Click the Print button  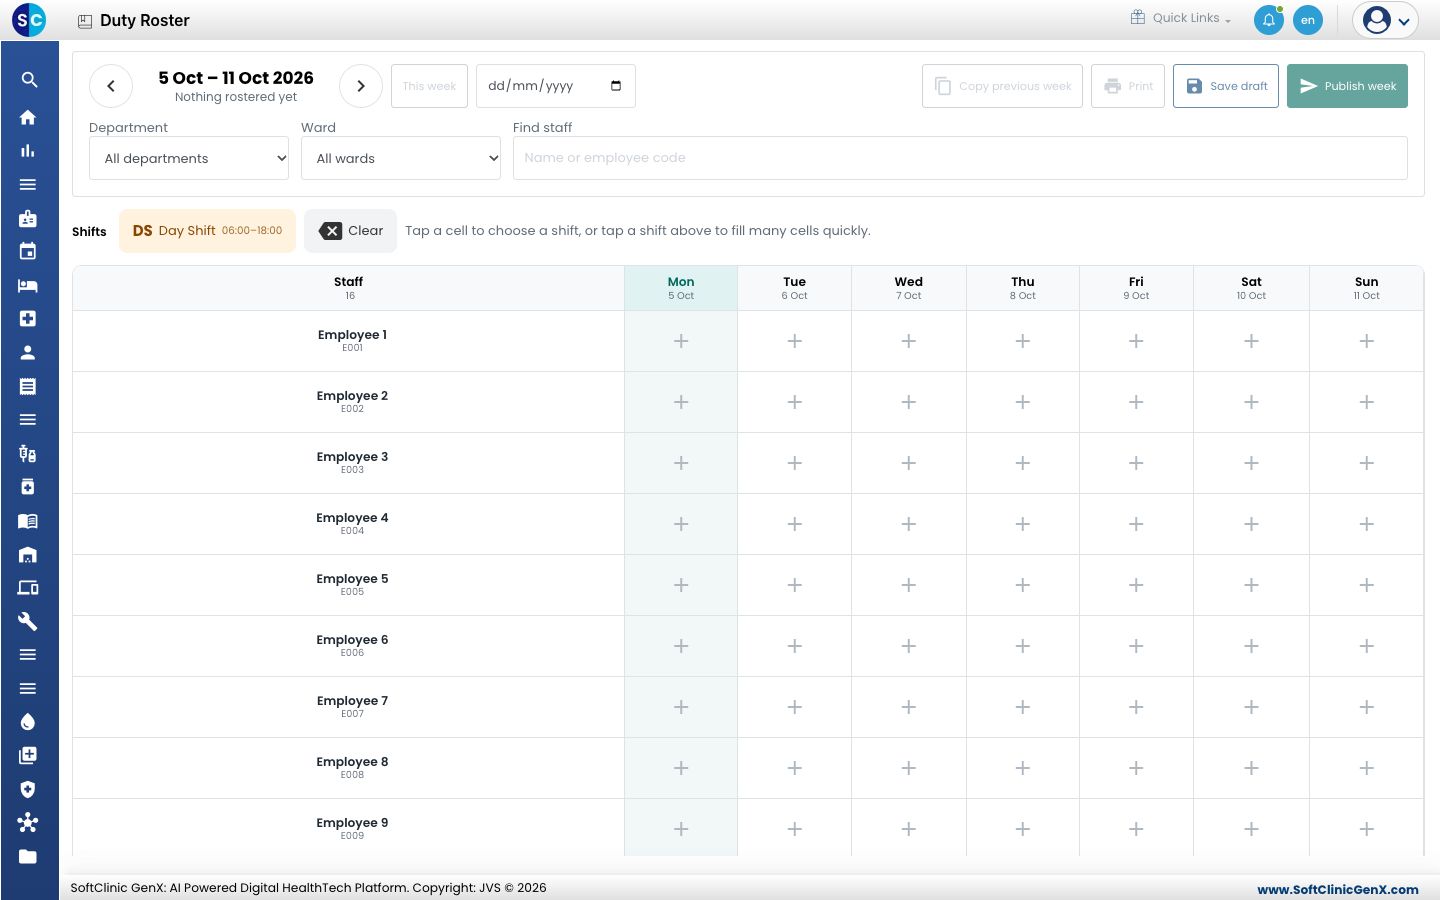(x=1128, y=86)
